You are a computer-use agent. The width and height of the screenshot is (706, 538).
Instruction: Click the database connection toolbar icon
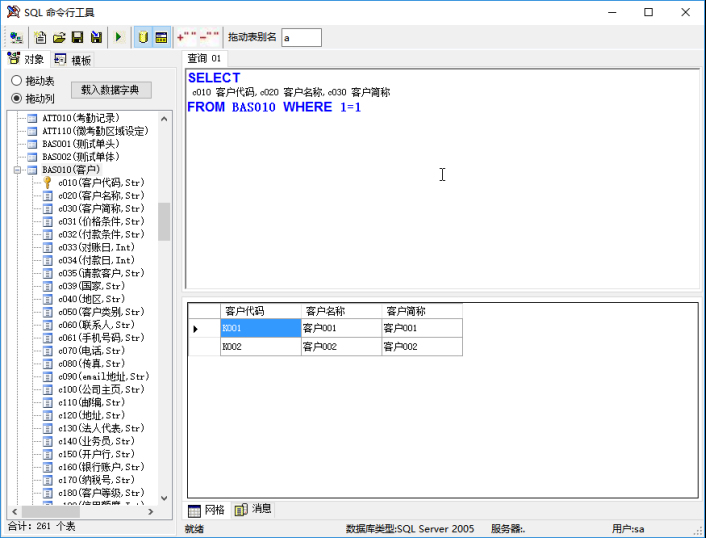point(16,37)
